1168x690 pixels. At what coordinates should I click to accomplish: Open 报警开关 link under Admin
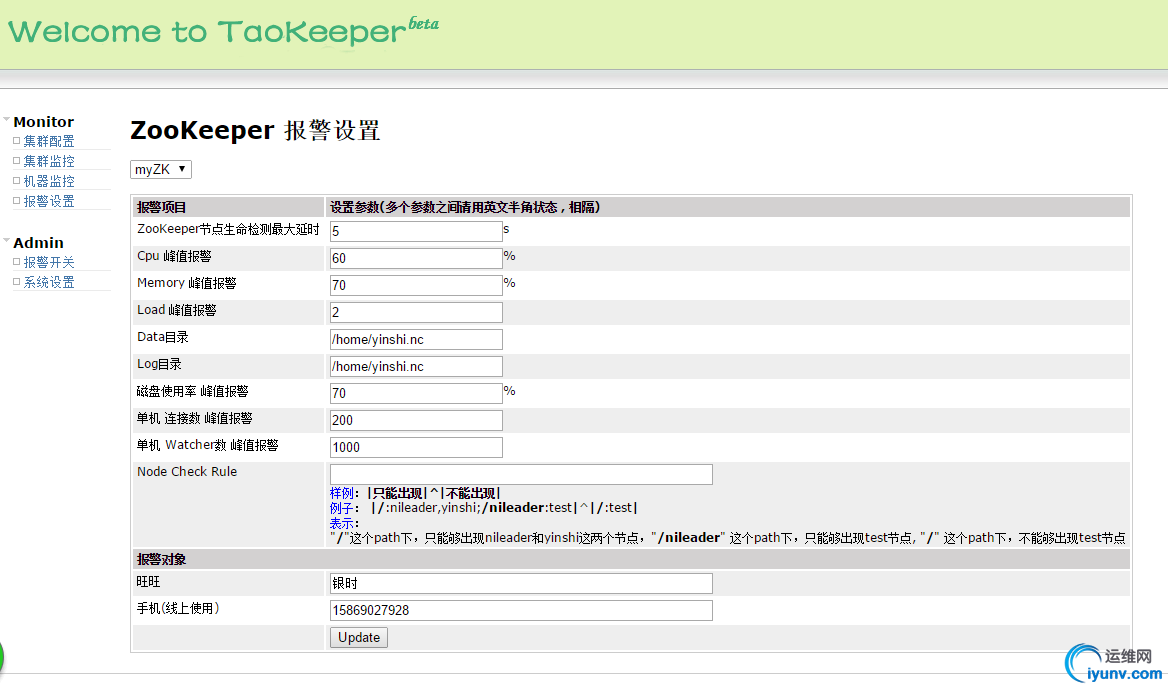click(48, 262)
